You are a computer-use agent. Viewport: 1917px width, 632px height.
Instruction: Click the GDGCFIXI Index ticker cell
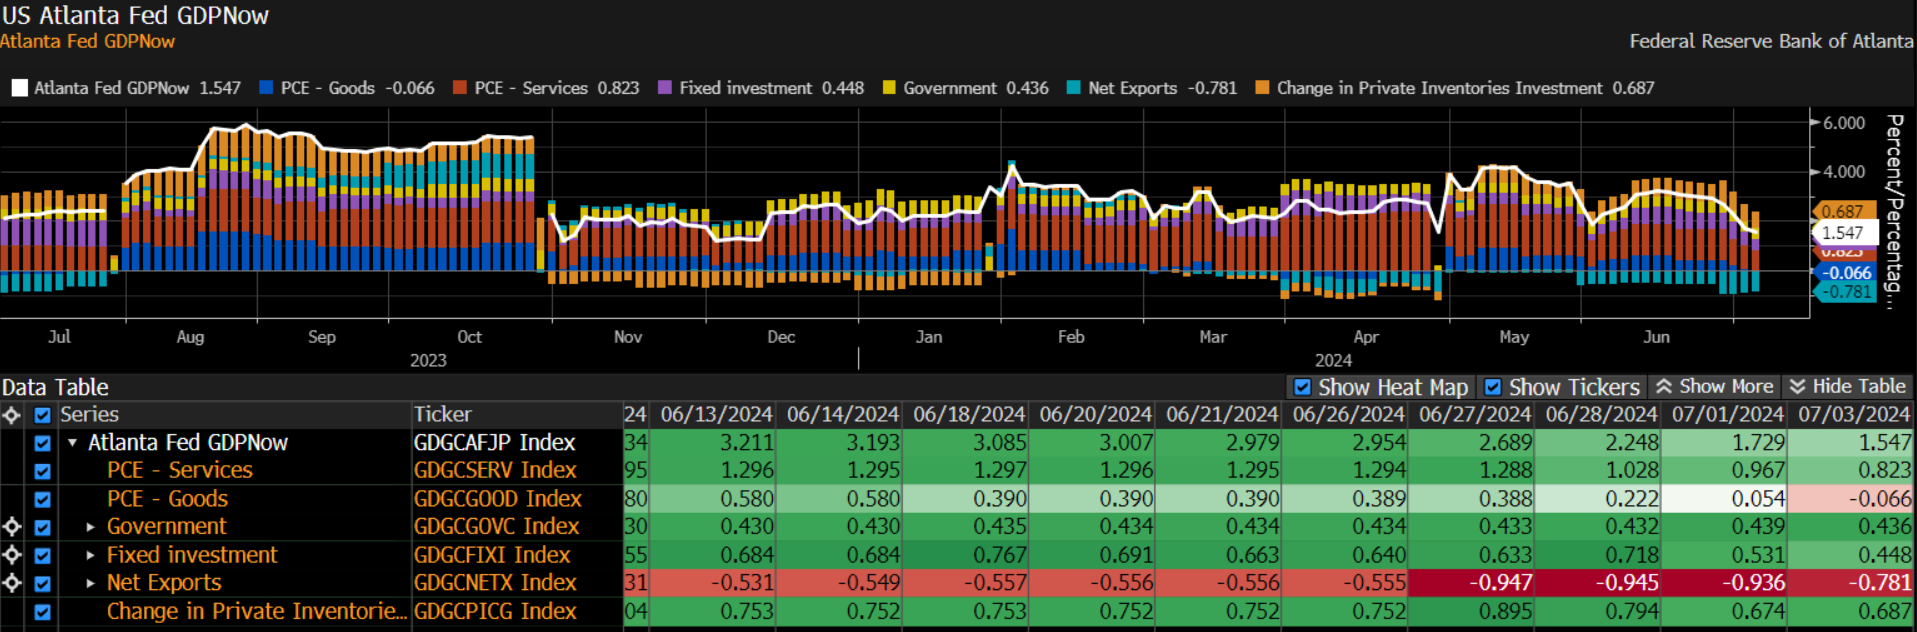[x=492, y=555]
